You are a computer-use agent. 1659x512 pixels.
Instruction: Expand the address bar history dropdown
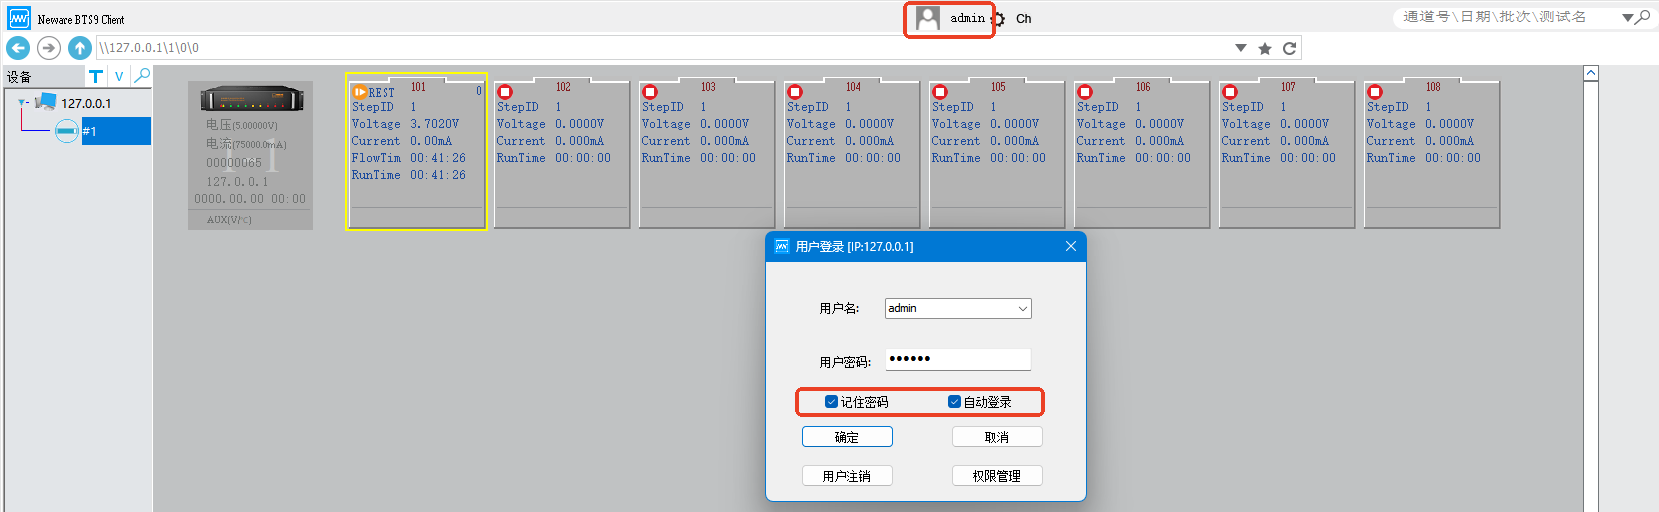click(1241, 48)
